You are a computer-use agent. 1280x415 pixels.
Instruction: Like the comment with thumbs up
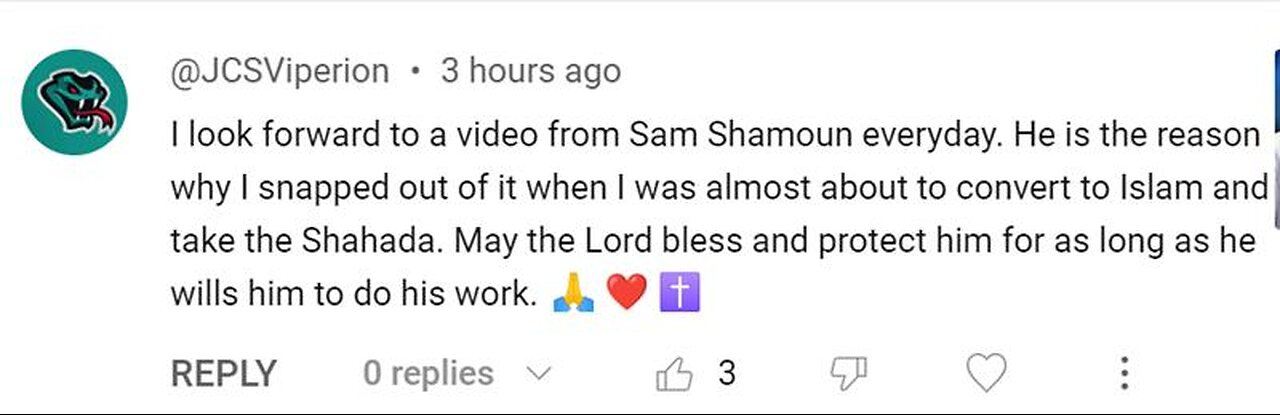pyautogui.click(x=674, y=375)
